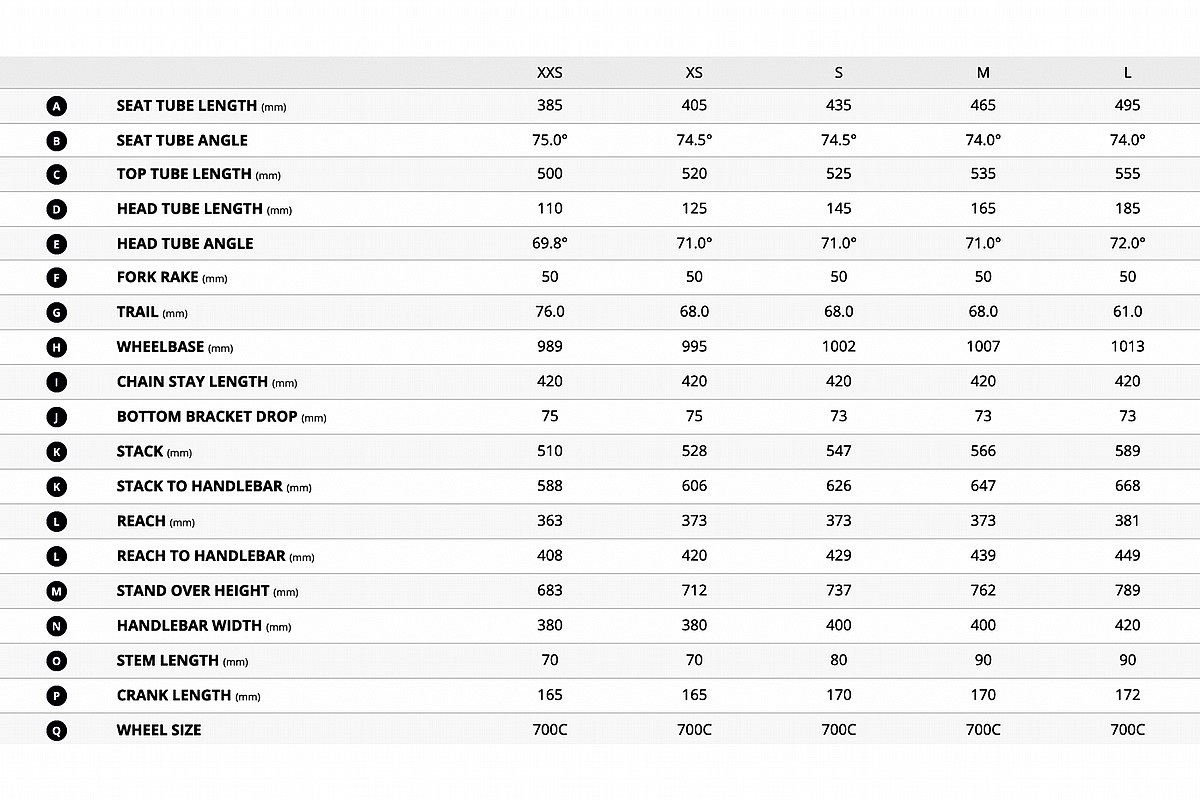Click the 789 stand over height value

click(x=1127, y=590)
